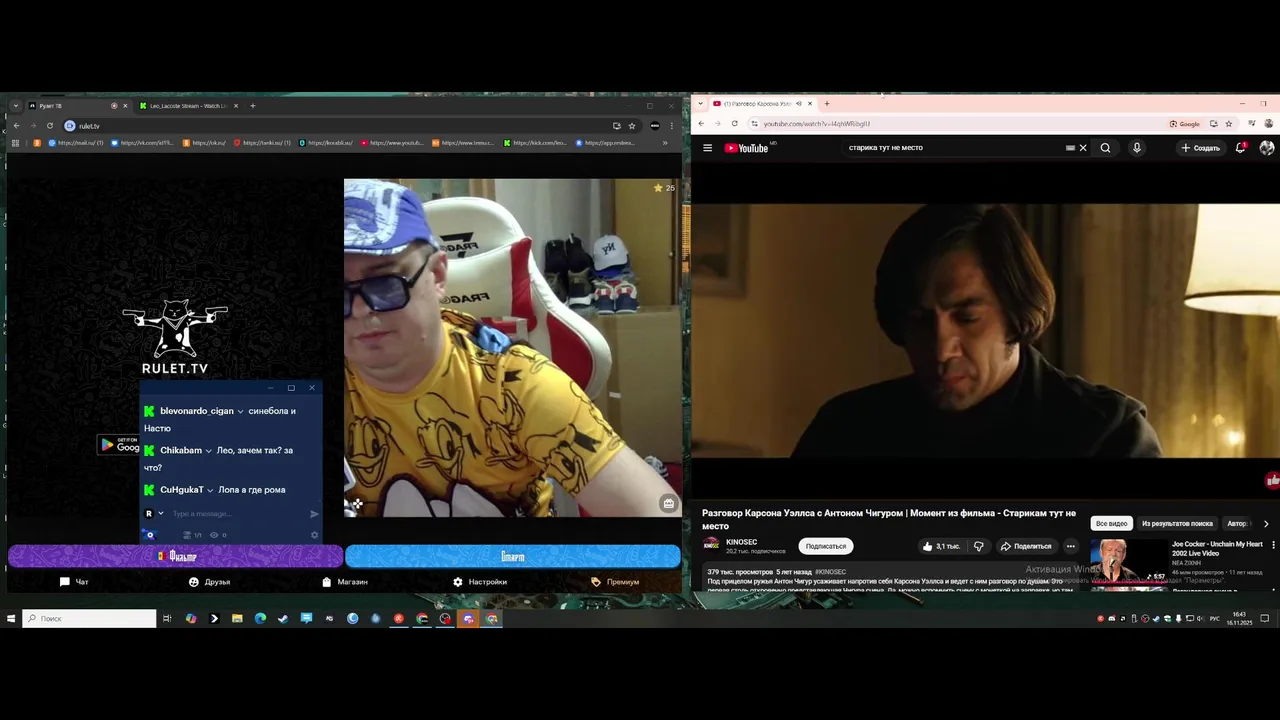Open the mail.ru bookmark
This screenshot has height=720, width=1280.
click(75, 143)
